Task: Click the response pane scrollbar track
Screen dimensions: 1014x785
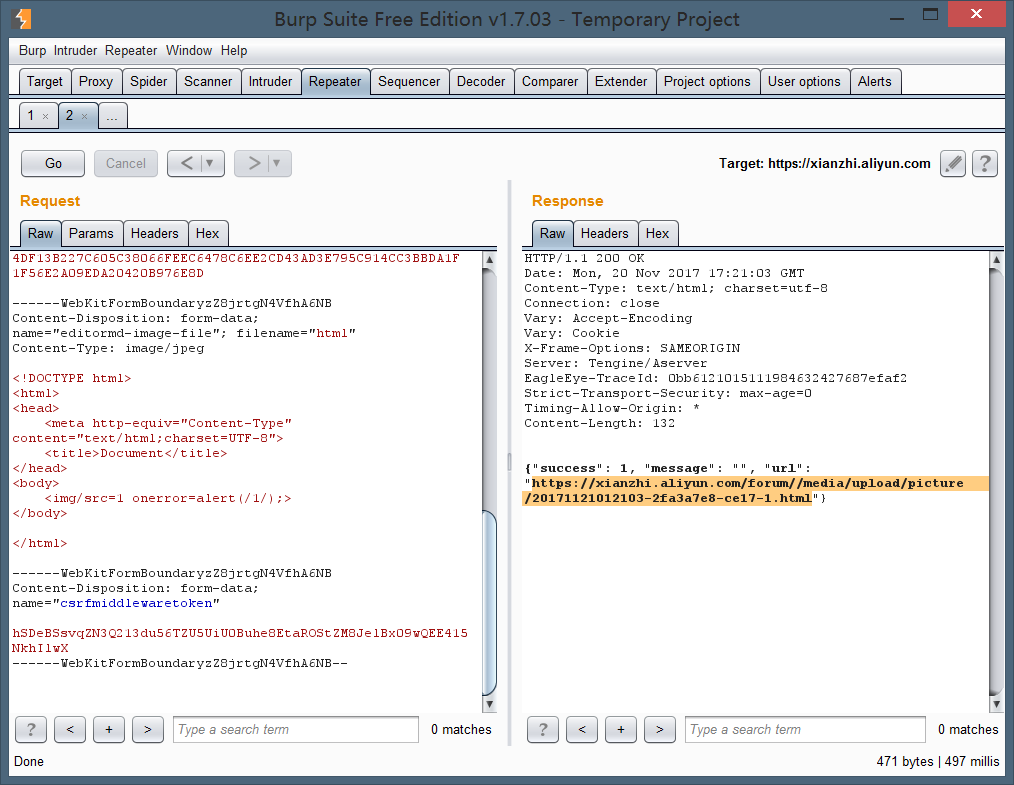Action: [997, 482]
